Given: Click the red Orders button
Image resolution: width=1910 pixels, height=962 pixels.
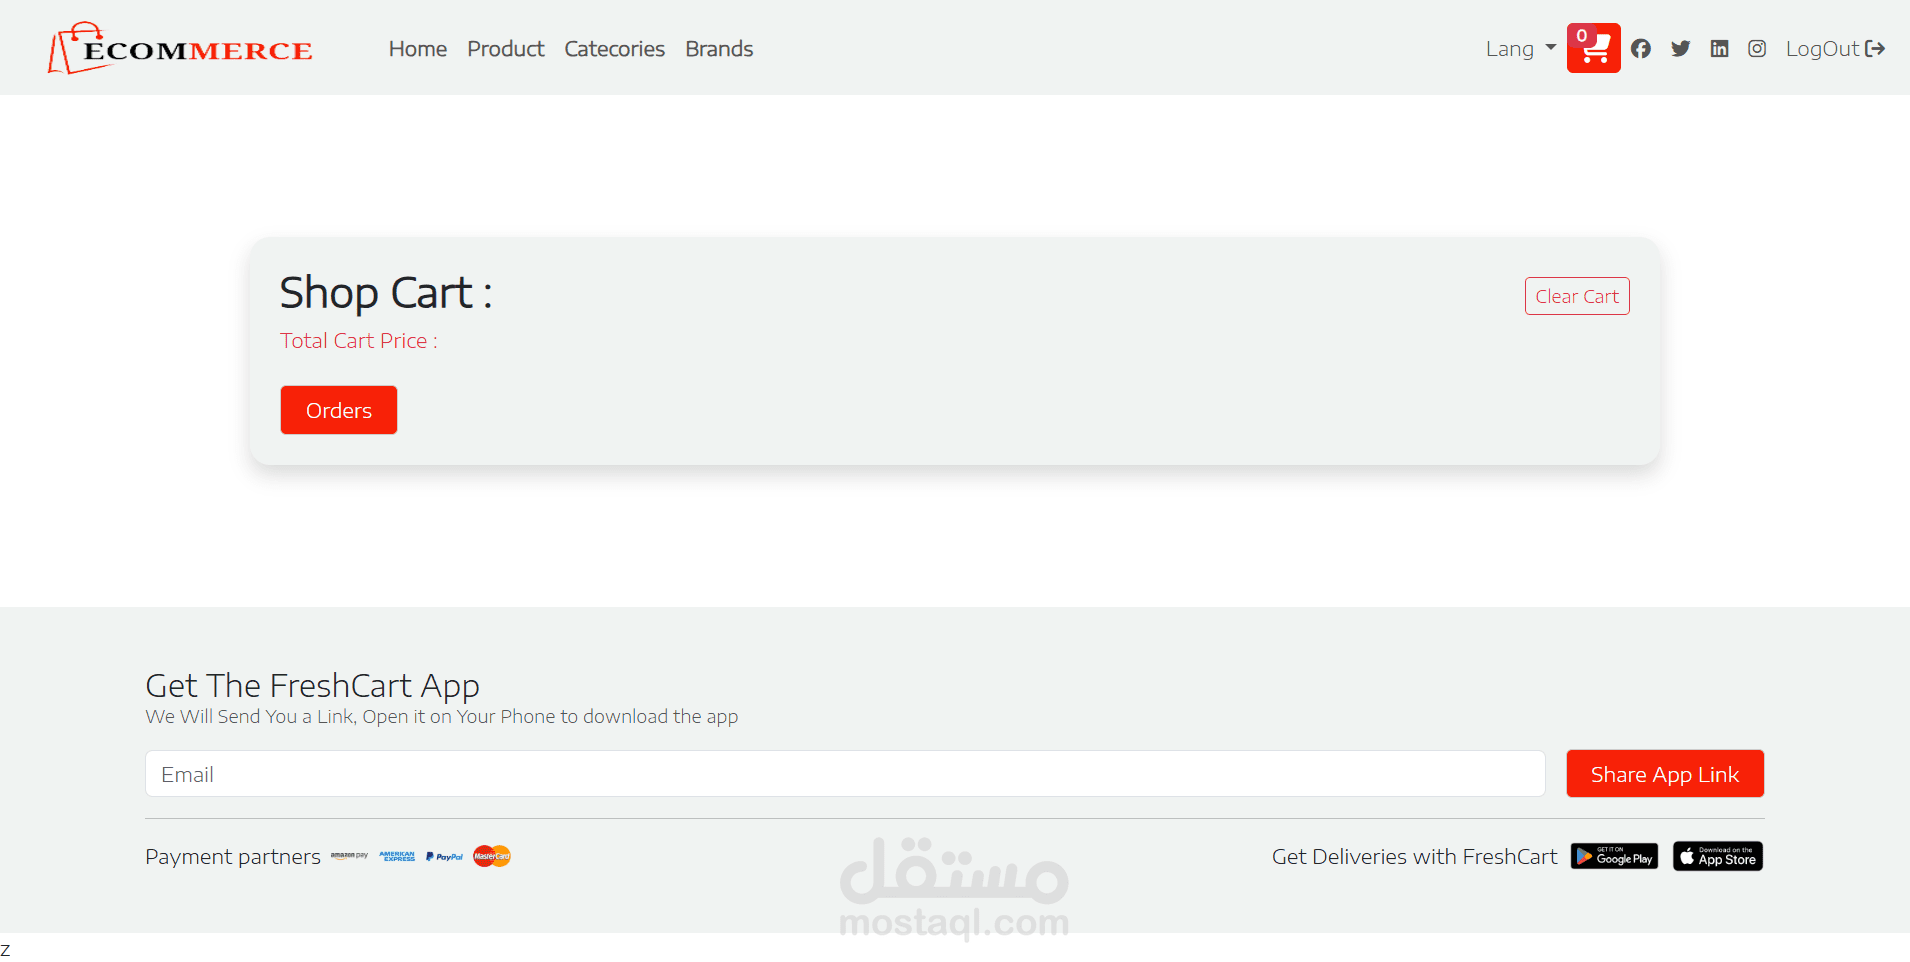Looking at the screenshot, I should (x=339, y=410).
